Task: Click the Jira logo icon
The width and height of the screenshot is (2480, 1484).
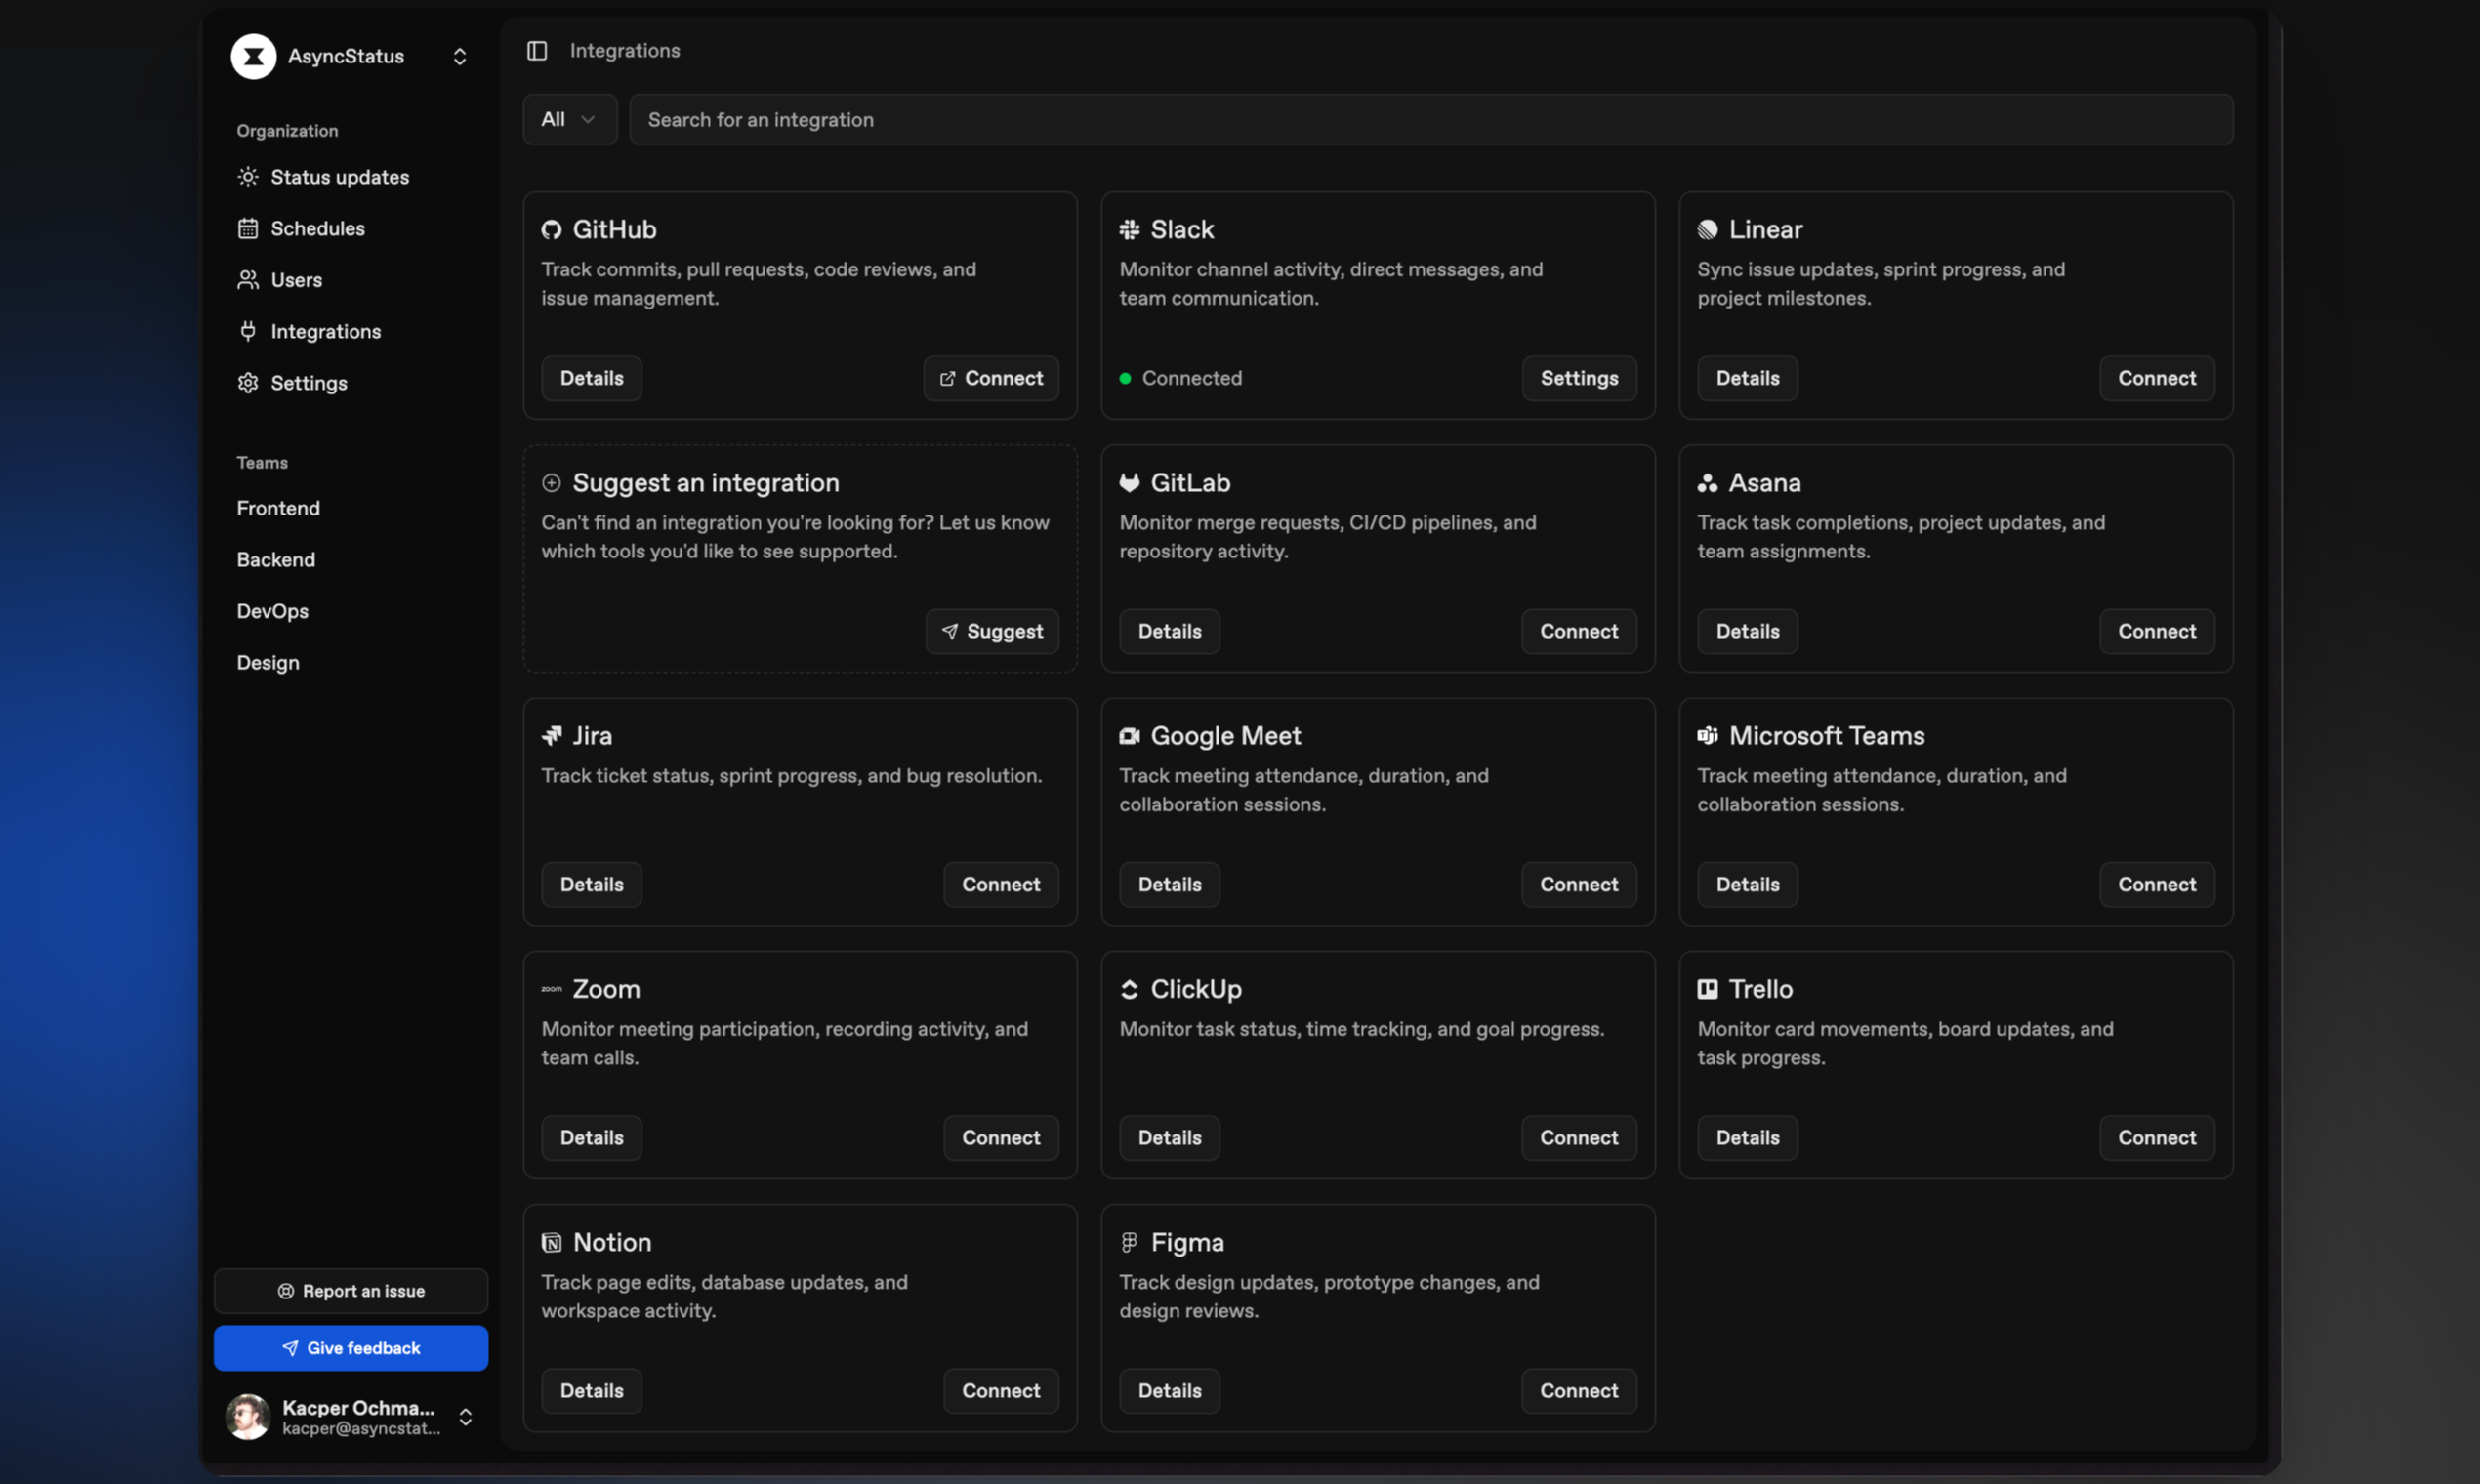Action: (551, 736)
